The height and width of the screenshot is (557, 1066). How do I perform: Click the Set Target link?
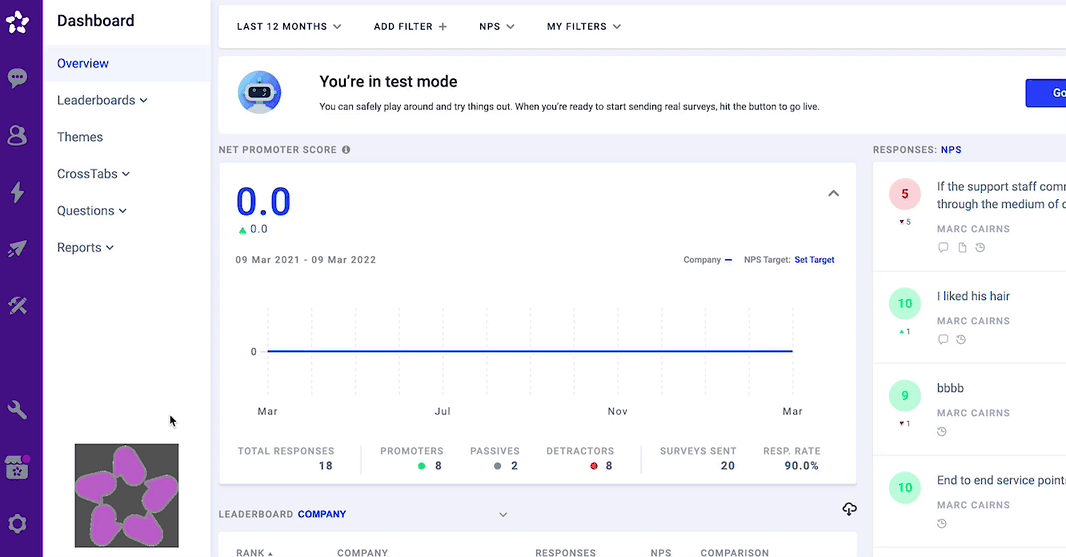814,260
